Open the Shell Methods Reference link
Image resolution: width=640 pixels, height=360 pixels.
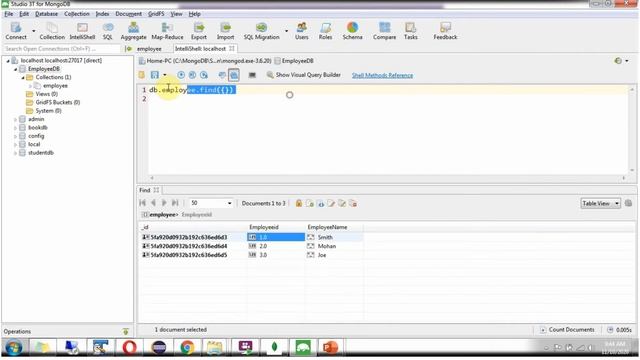[x=382, y=75]
